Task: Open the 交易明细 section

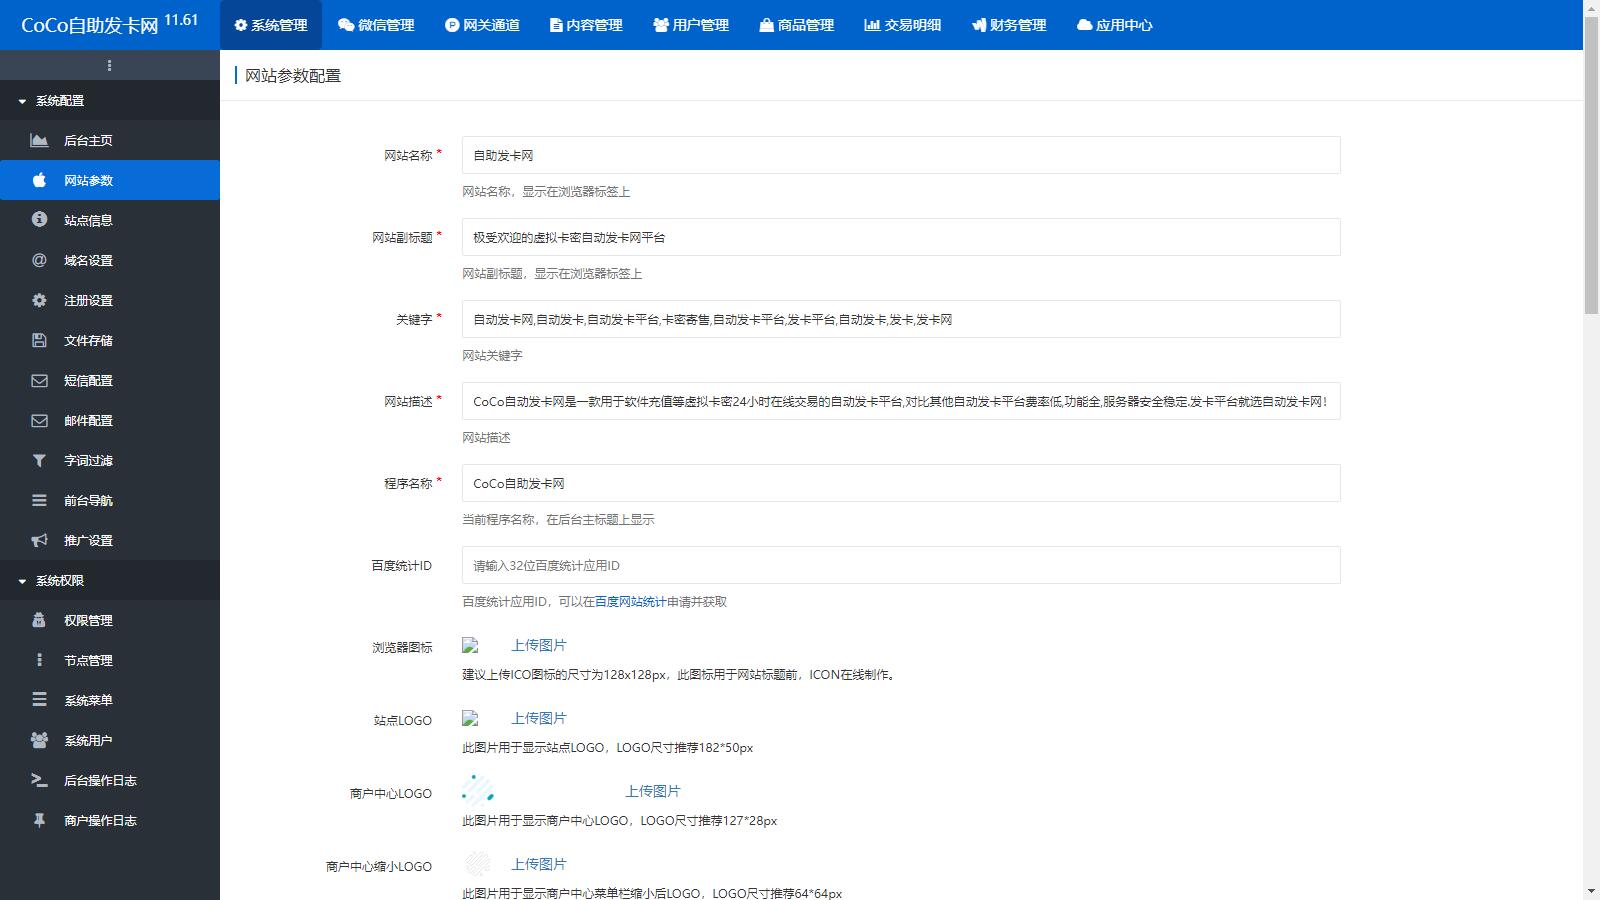Action: pos(902,25)
